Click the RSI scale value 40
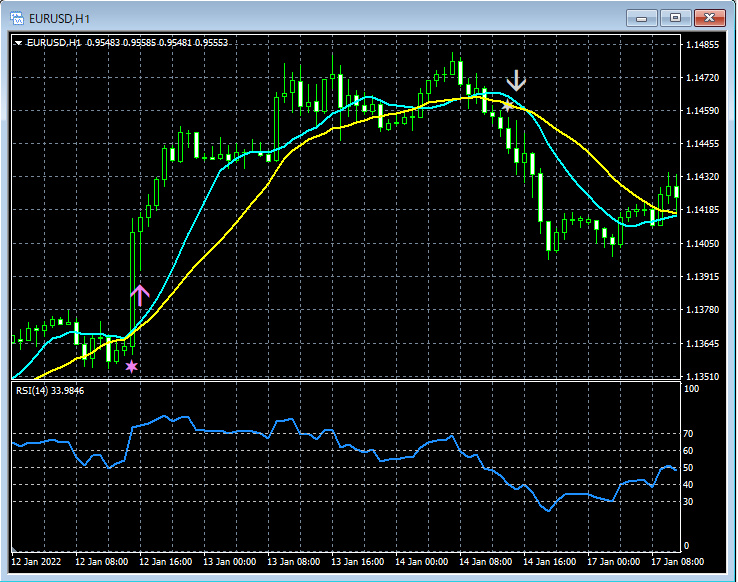Viewport: 738px width, 582px height. coord(688,485)
